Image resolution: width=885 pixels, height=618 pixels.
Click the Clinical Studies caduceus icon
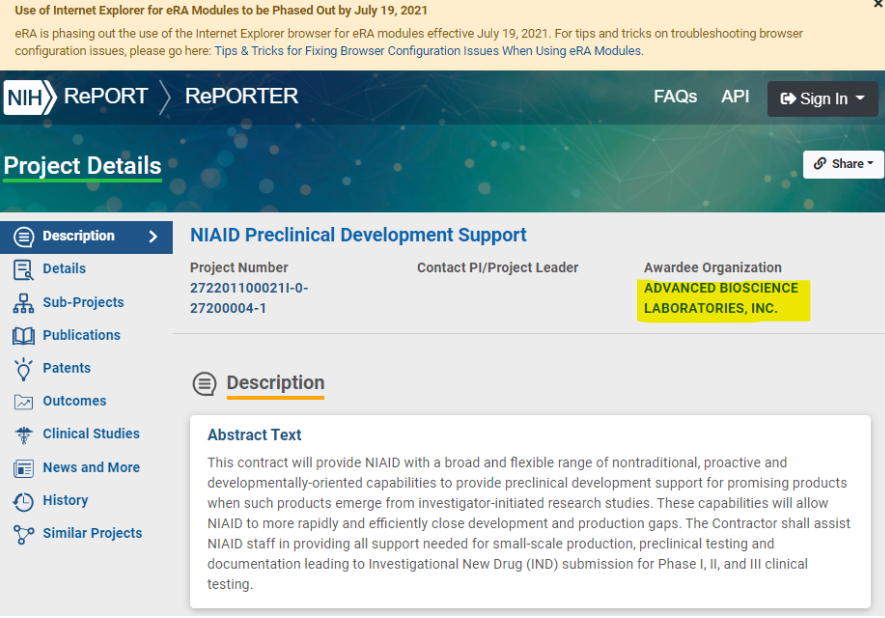point(24,435)
